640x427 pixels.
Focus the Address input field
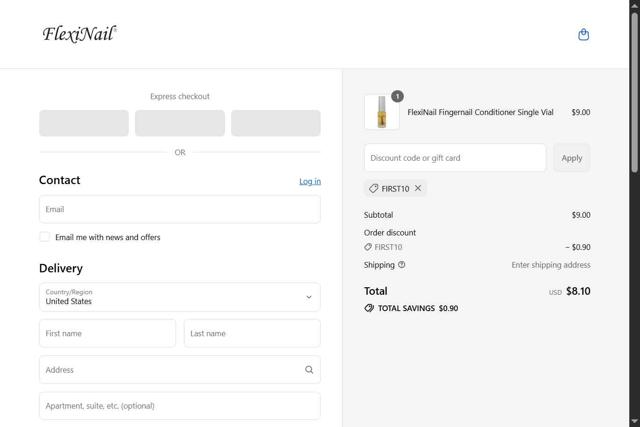pyautogui.click(x=180, y=369)
